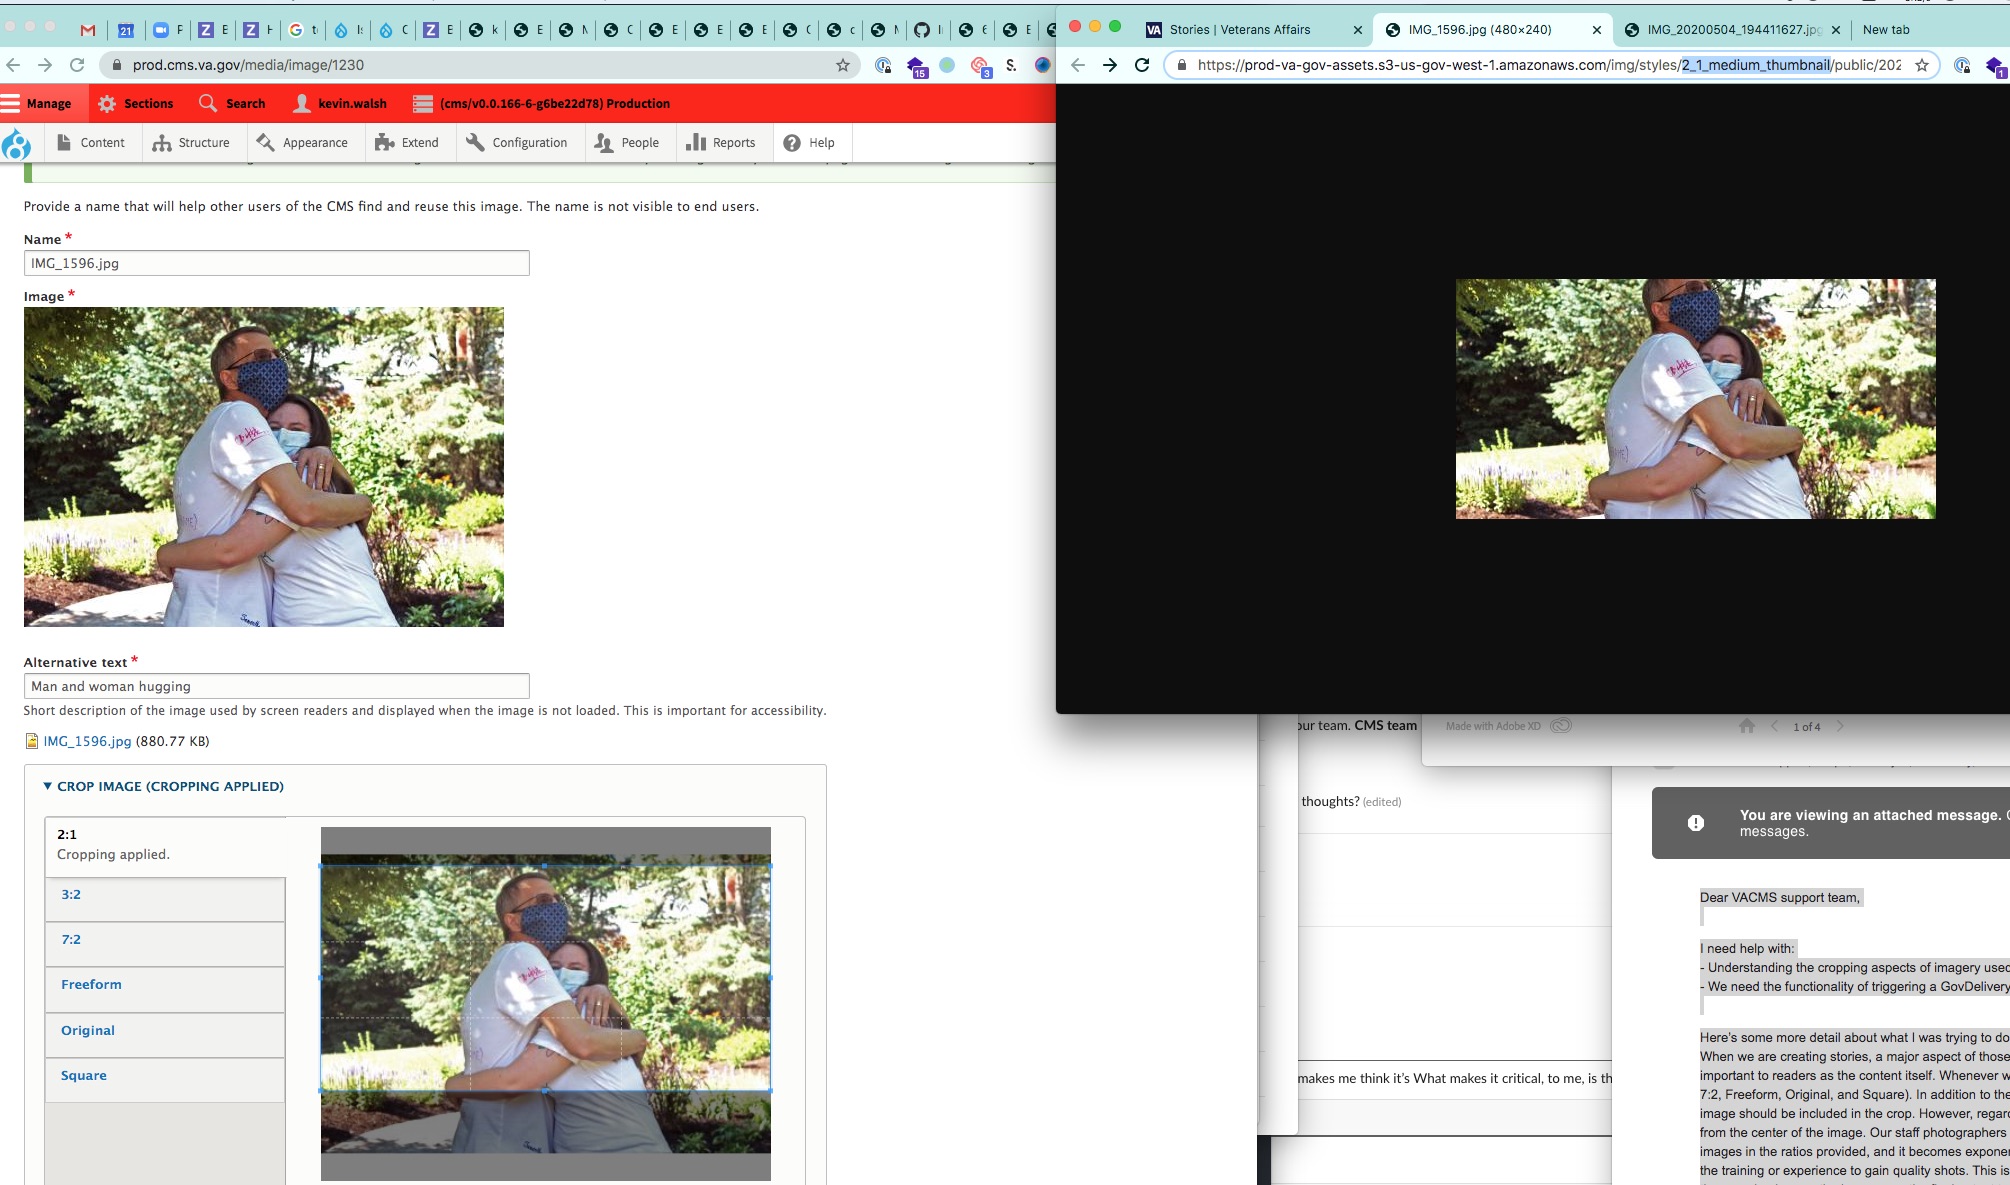Go to next page arrow beside 1 of 4
The width and height of the screenshot is (2010, 1185).
click(x=1840, y=726)
